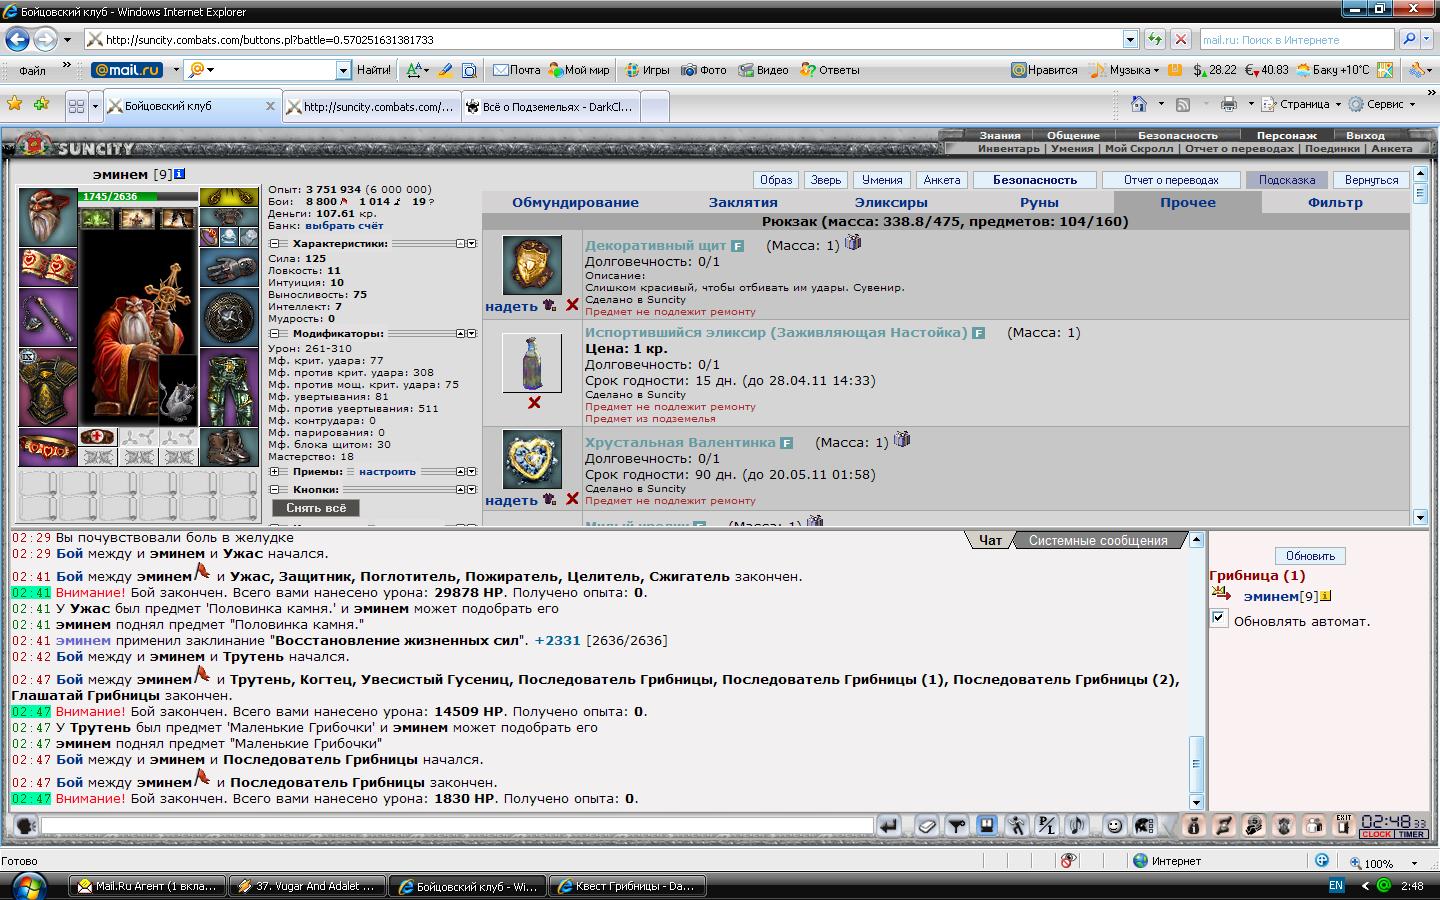The image size is (1440, 900).
Task: Open the Персонаж top menu item
Action: tap(1286, 135)
